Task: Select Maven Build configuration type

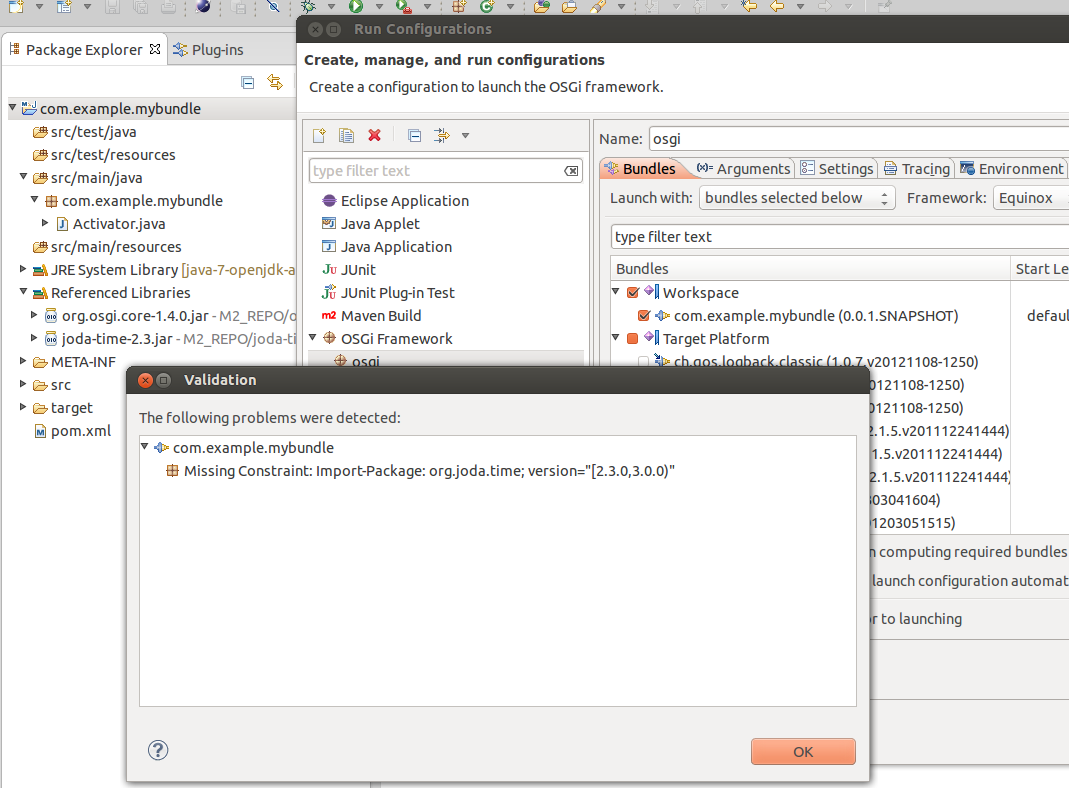Action: coord(380,316)
